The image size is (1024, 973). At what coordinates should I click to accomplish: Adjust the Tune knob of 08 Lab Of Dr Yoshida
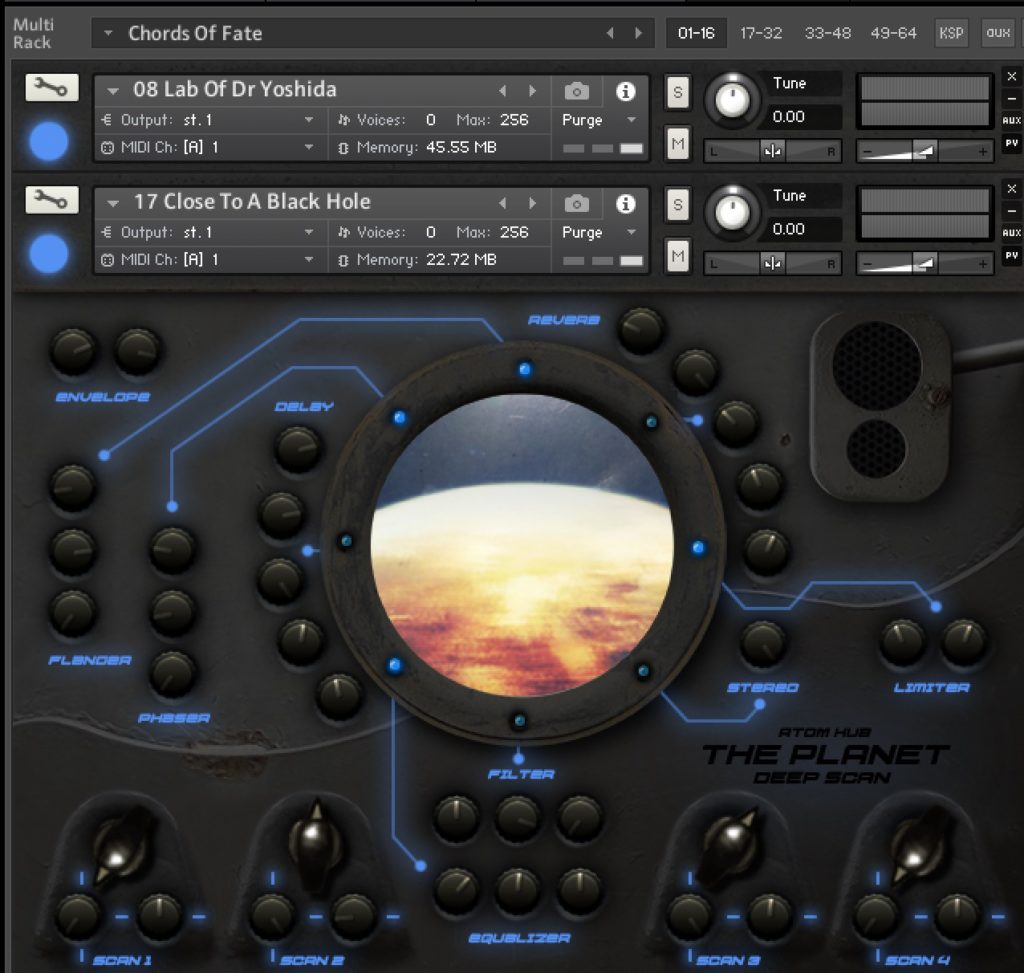(x=732, y=99)
